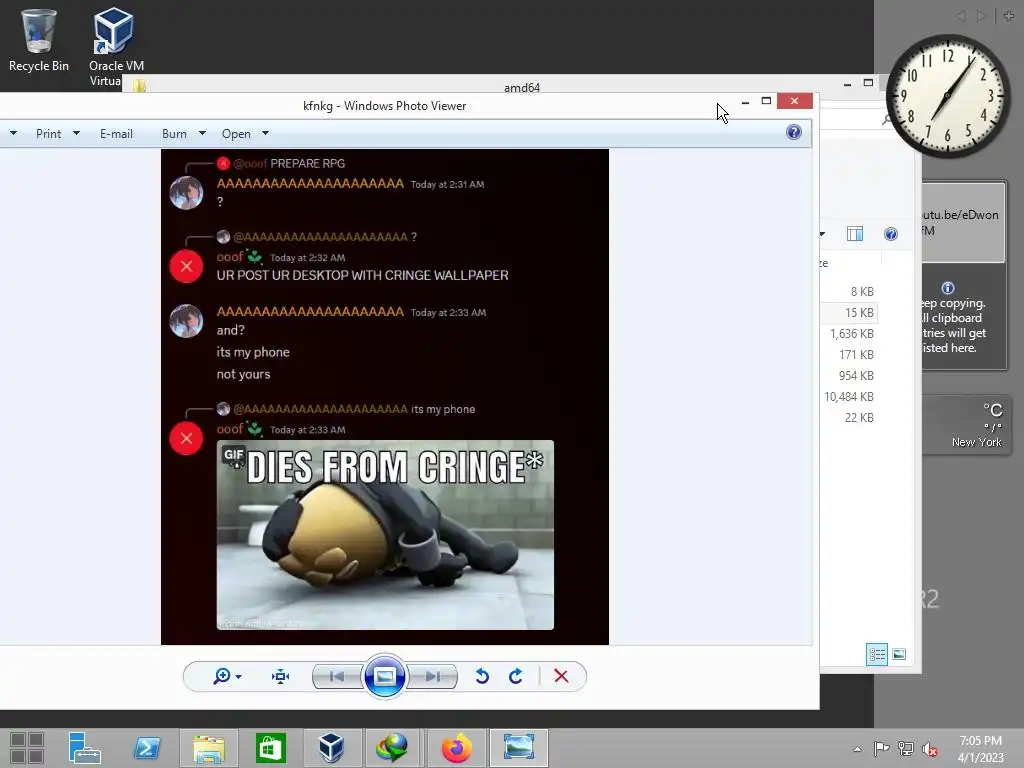
Task: Expand the cut-off leftmost toolbar dropdown arrow
Action: (x=13, y=133)
